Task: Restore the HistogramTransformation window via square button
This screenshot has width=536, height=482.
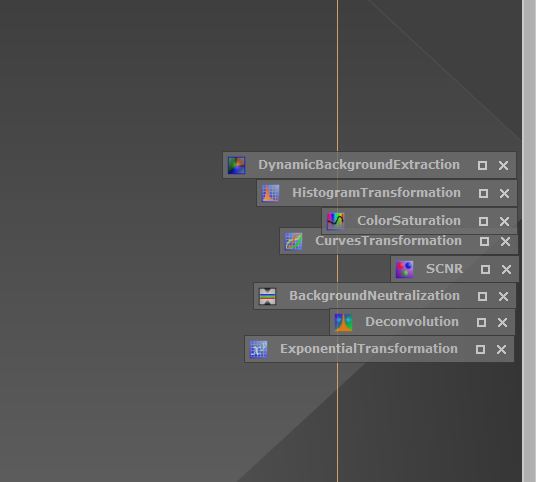Action: [x=483, y=193]
